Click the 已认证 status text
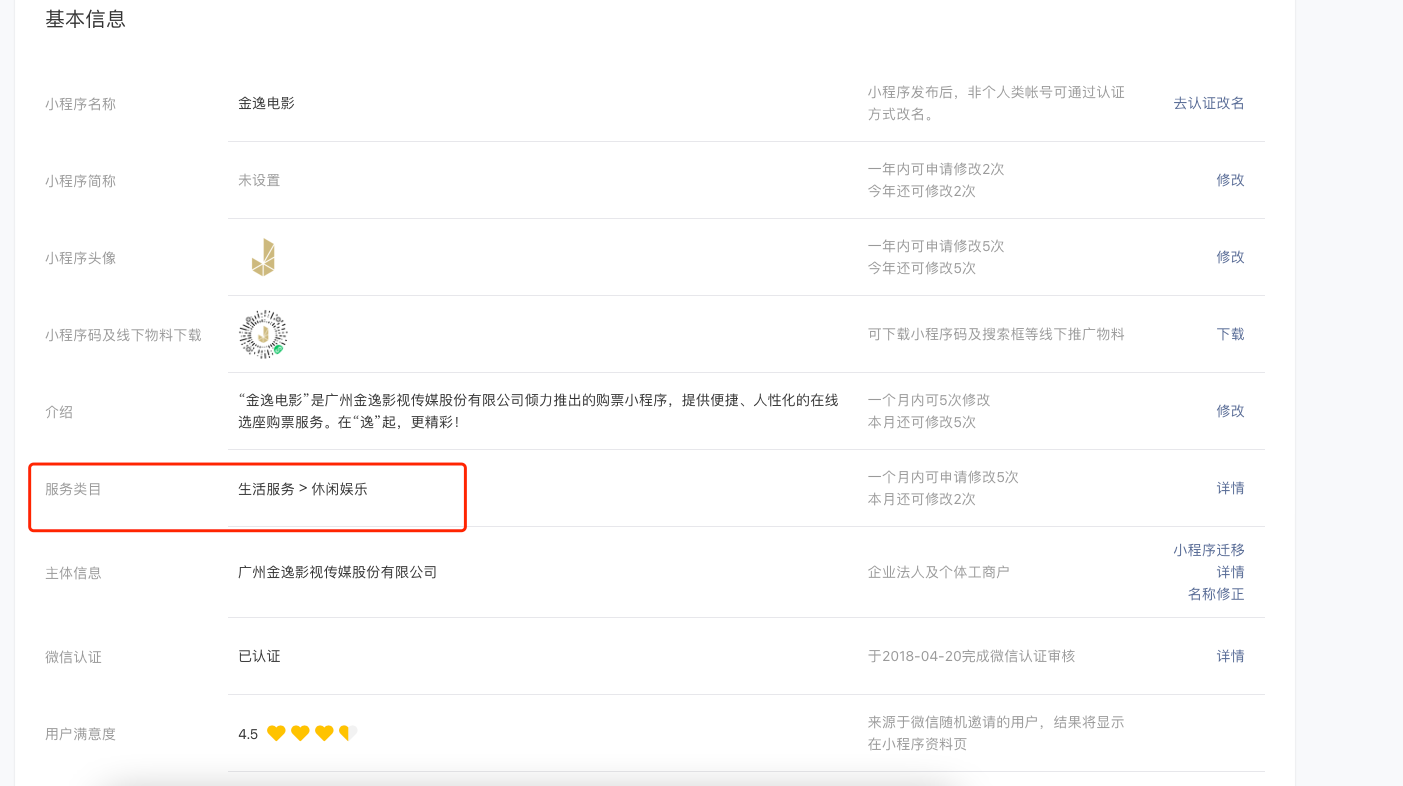 (x=259, y=657)
